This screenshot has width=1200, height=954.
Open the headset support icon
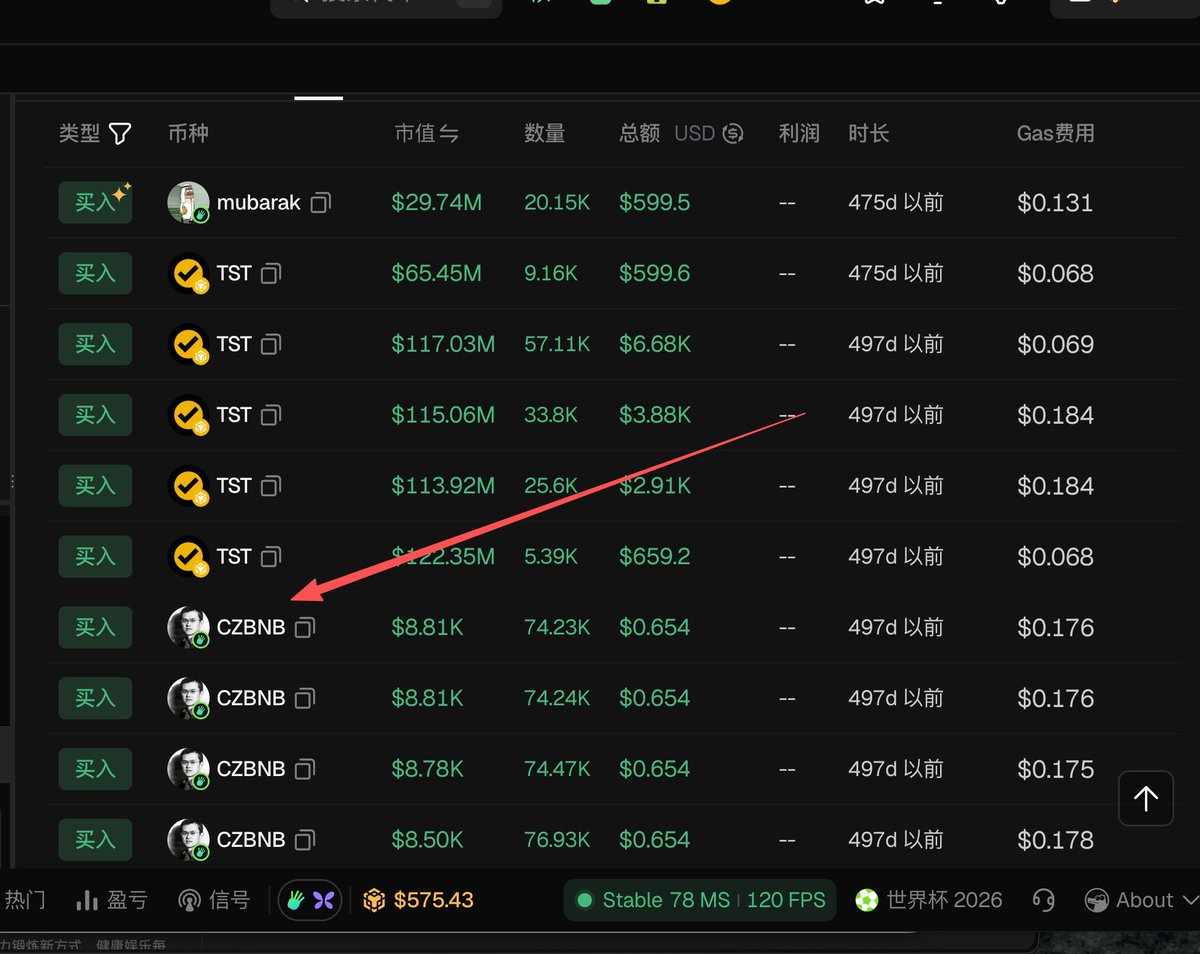pos(1043,900)
